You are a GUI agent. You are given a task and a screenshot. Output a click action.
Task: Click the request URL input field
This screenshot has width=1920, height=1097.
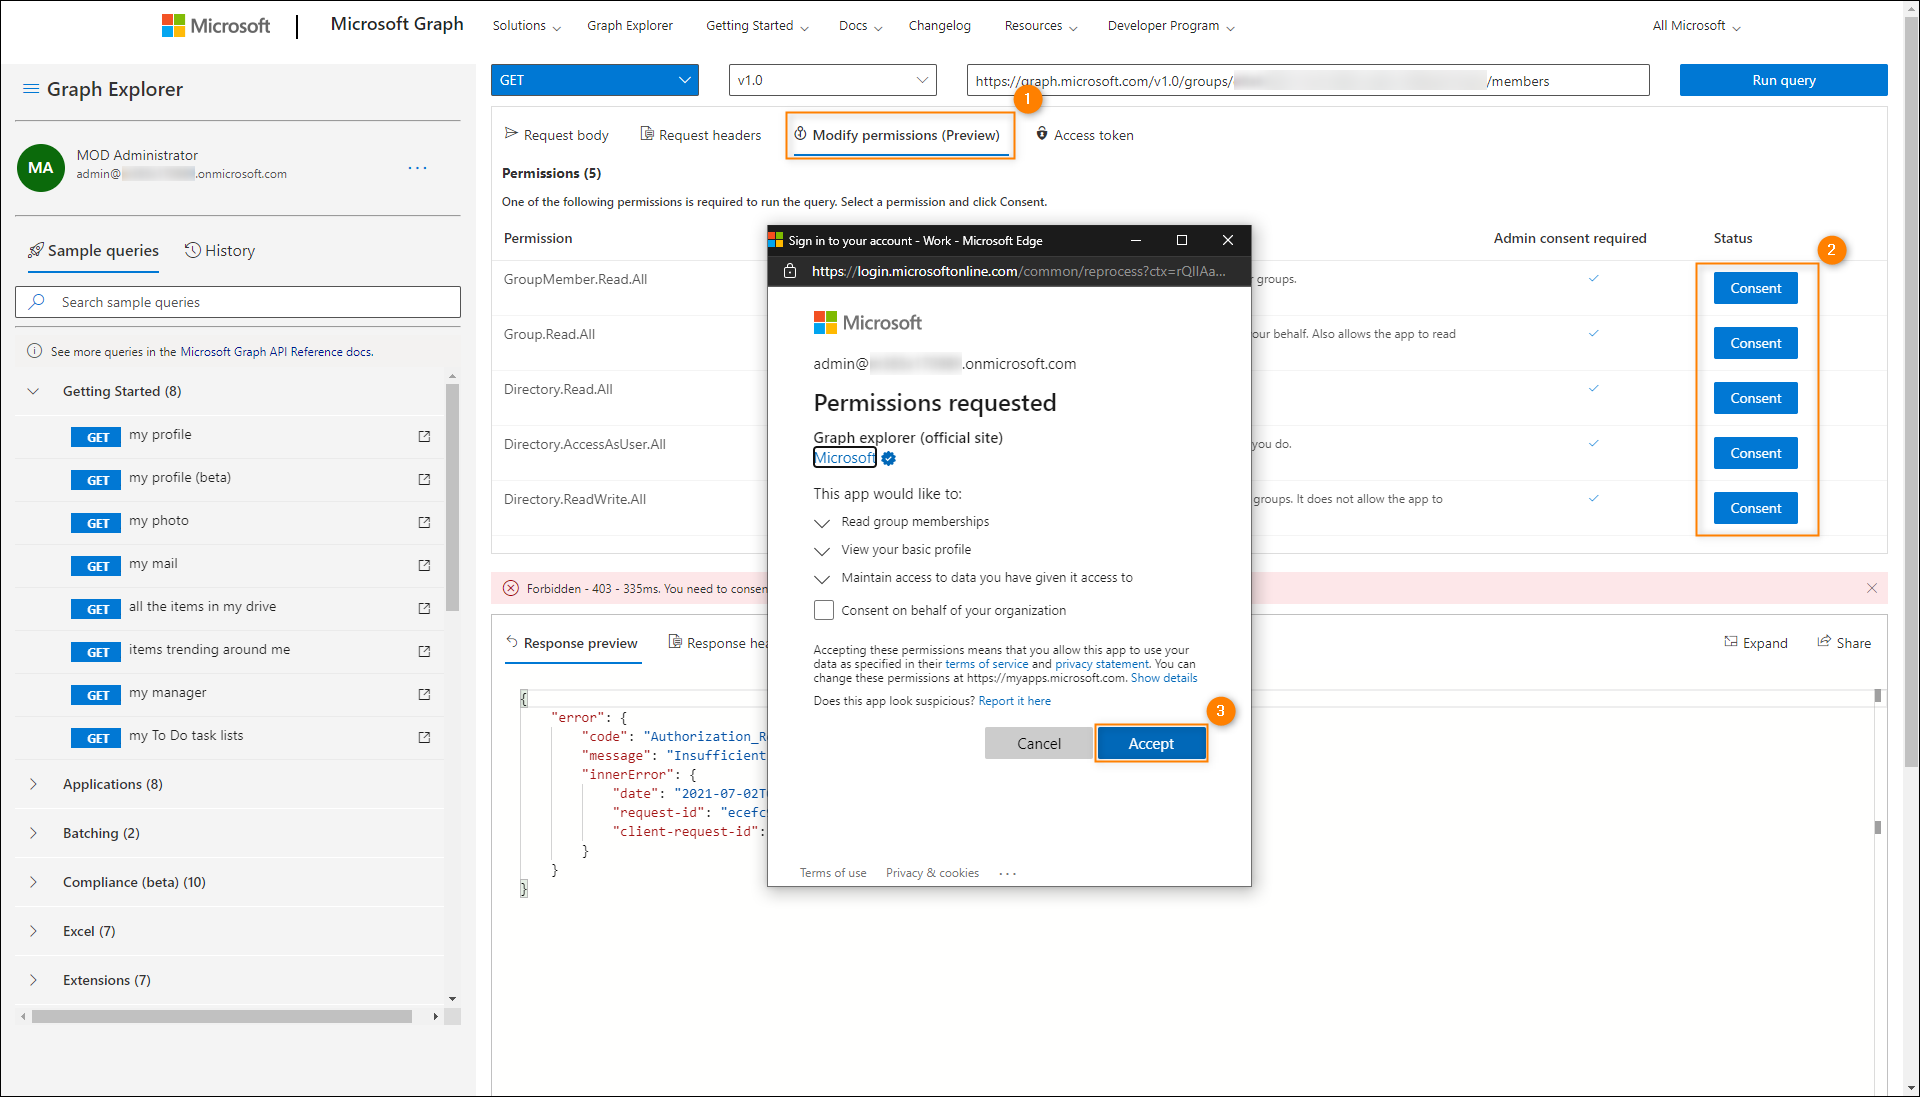coord(1308,80)
